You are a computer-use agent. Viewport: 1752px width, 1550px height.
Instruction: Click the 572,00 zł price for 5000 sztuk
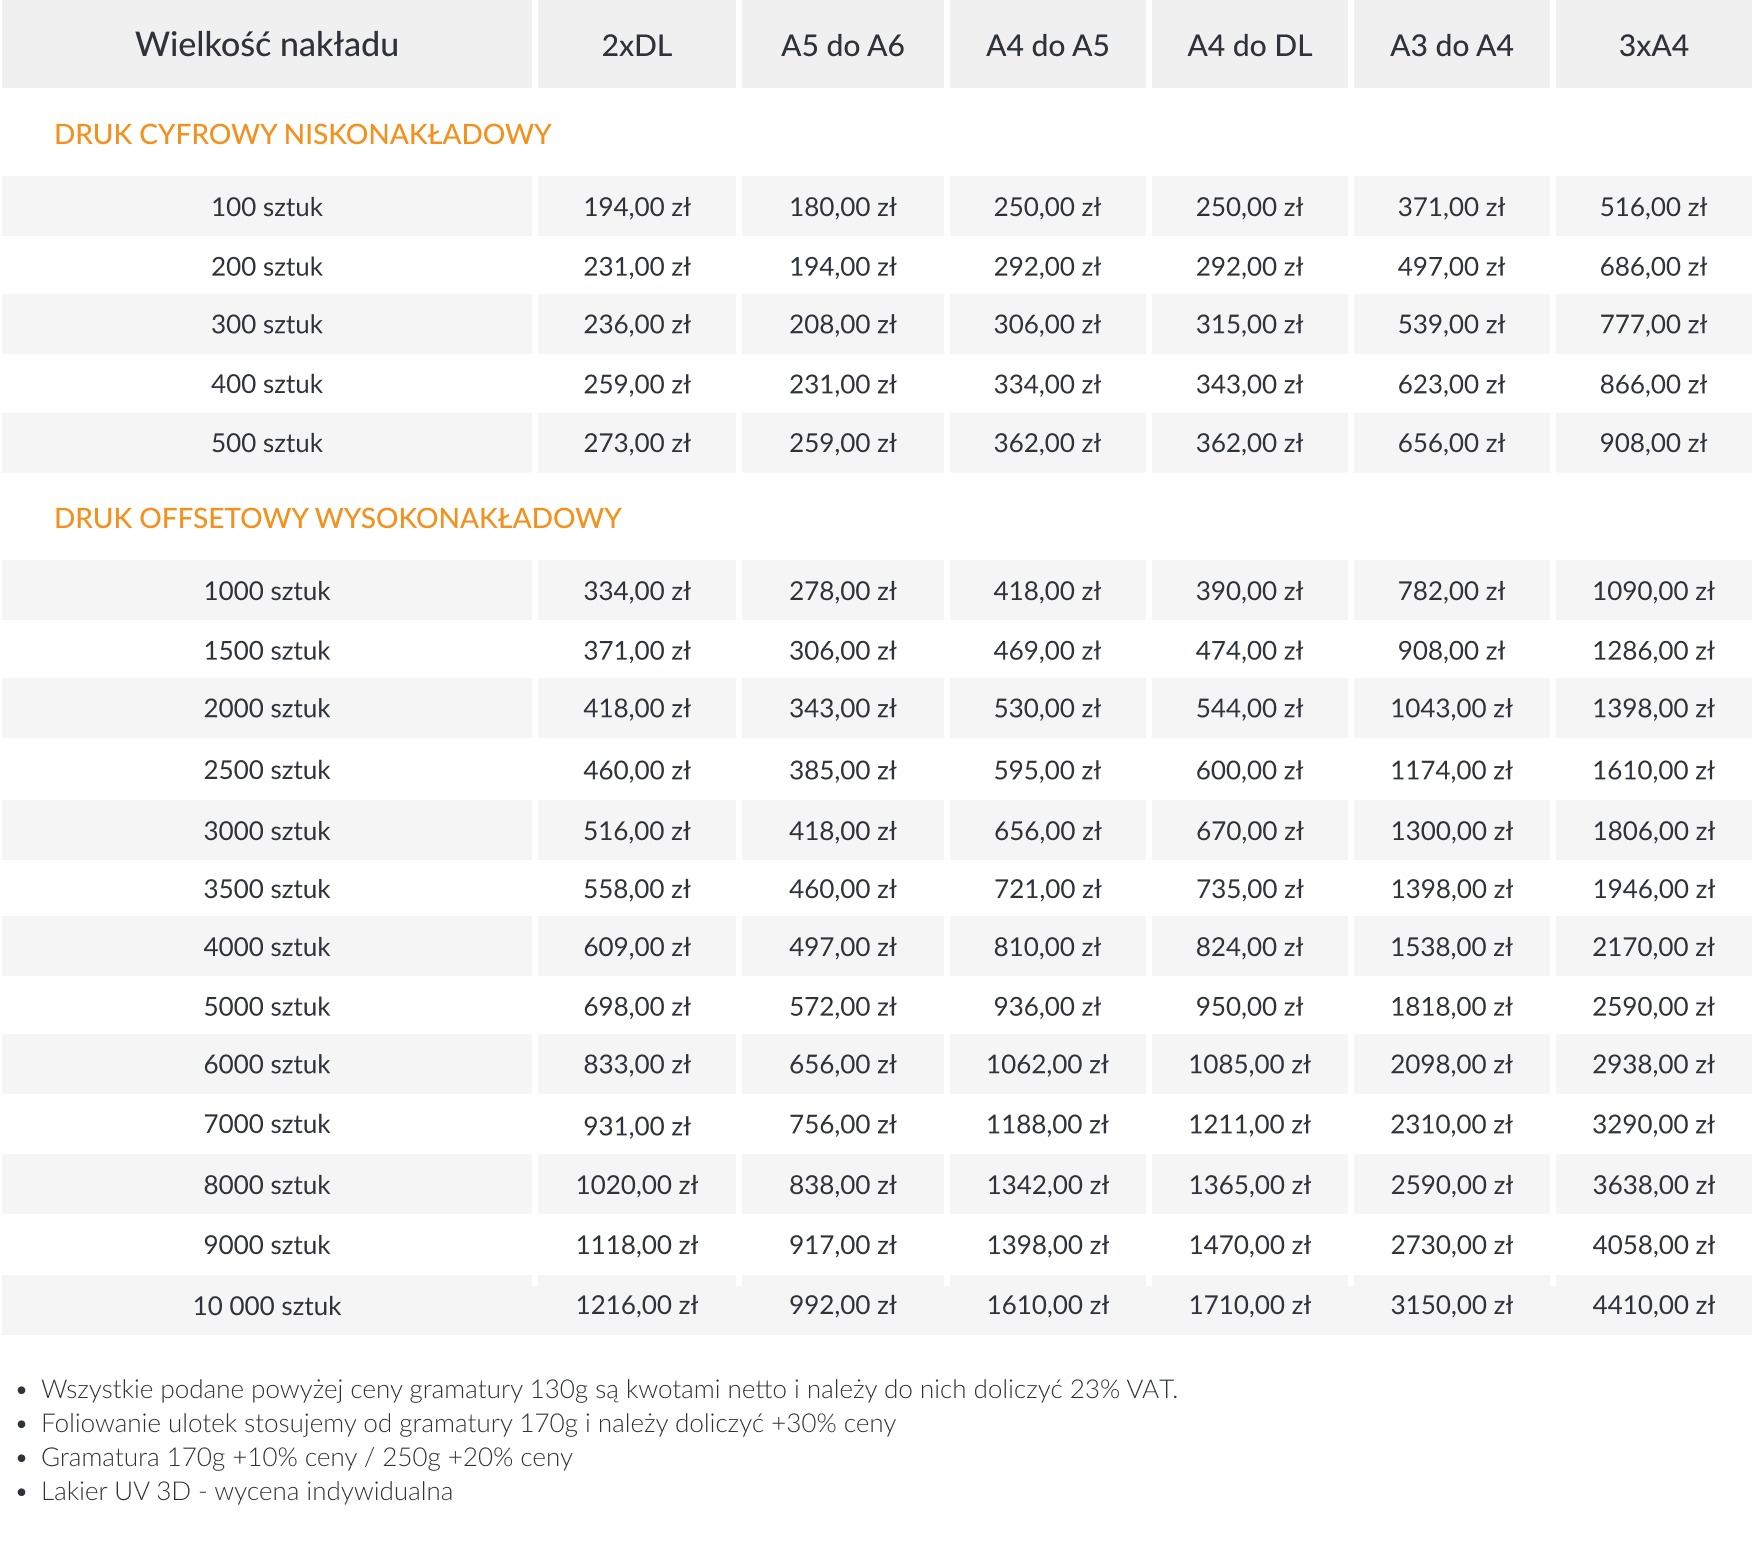tap(842, 1007)
